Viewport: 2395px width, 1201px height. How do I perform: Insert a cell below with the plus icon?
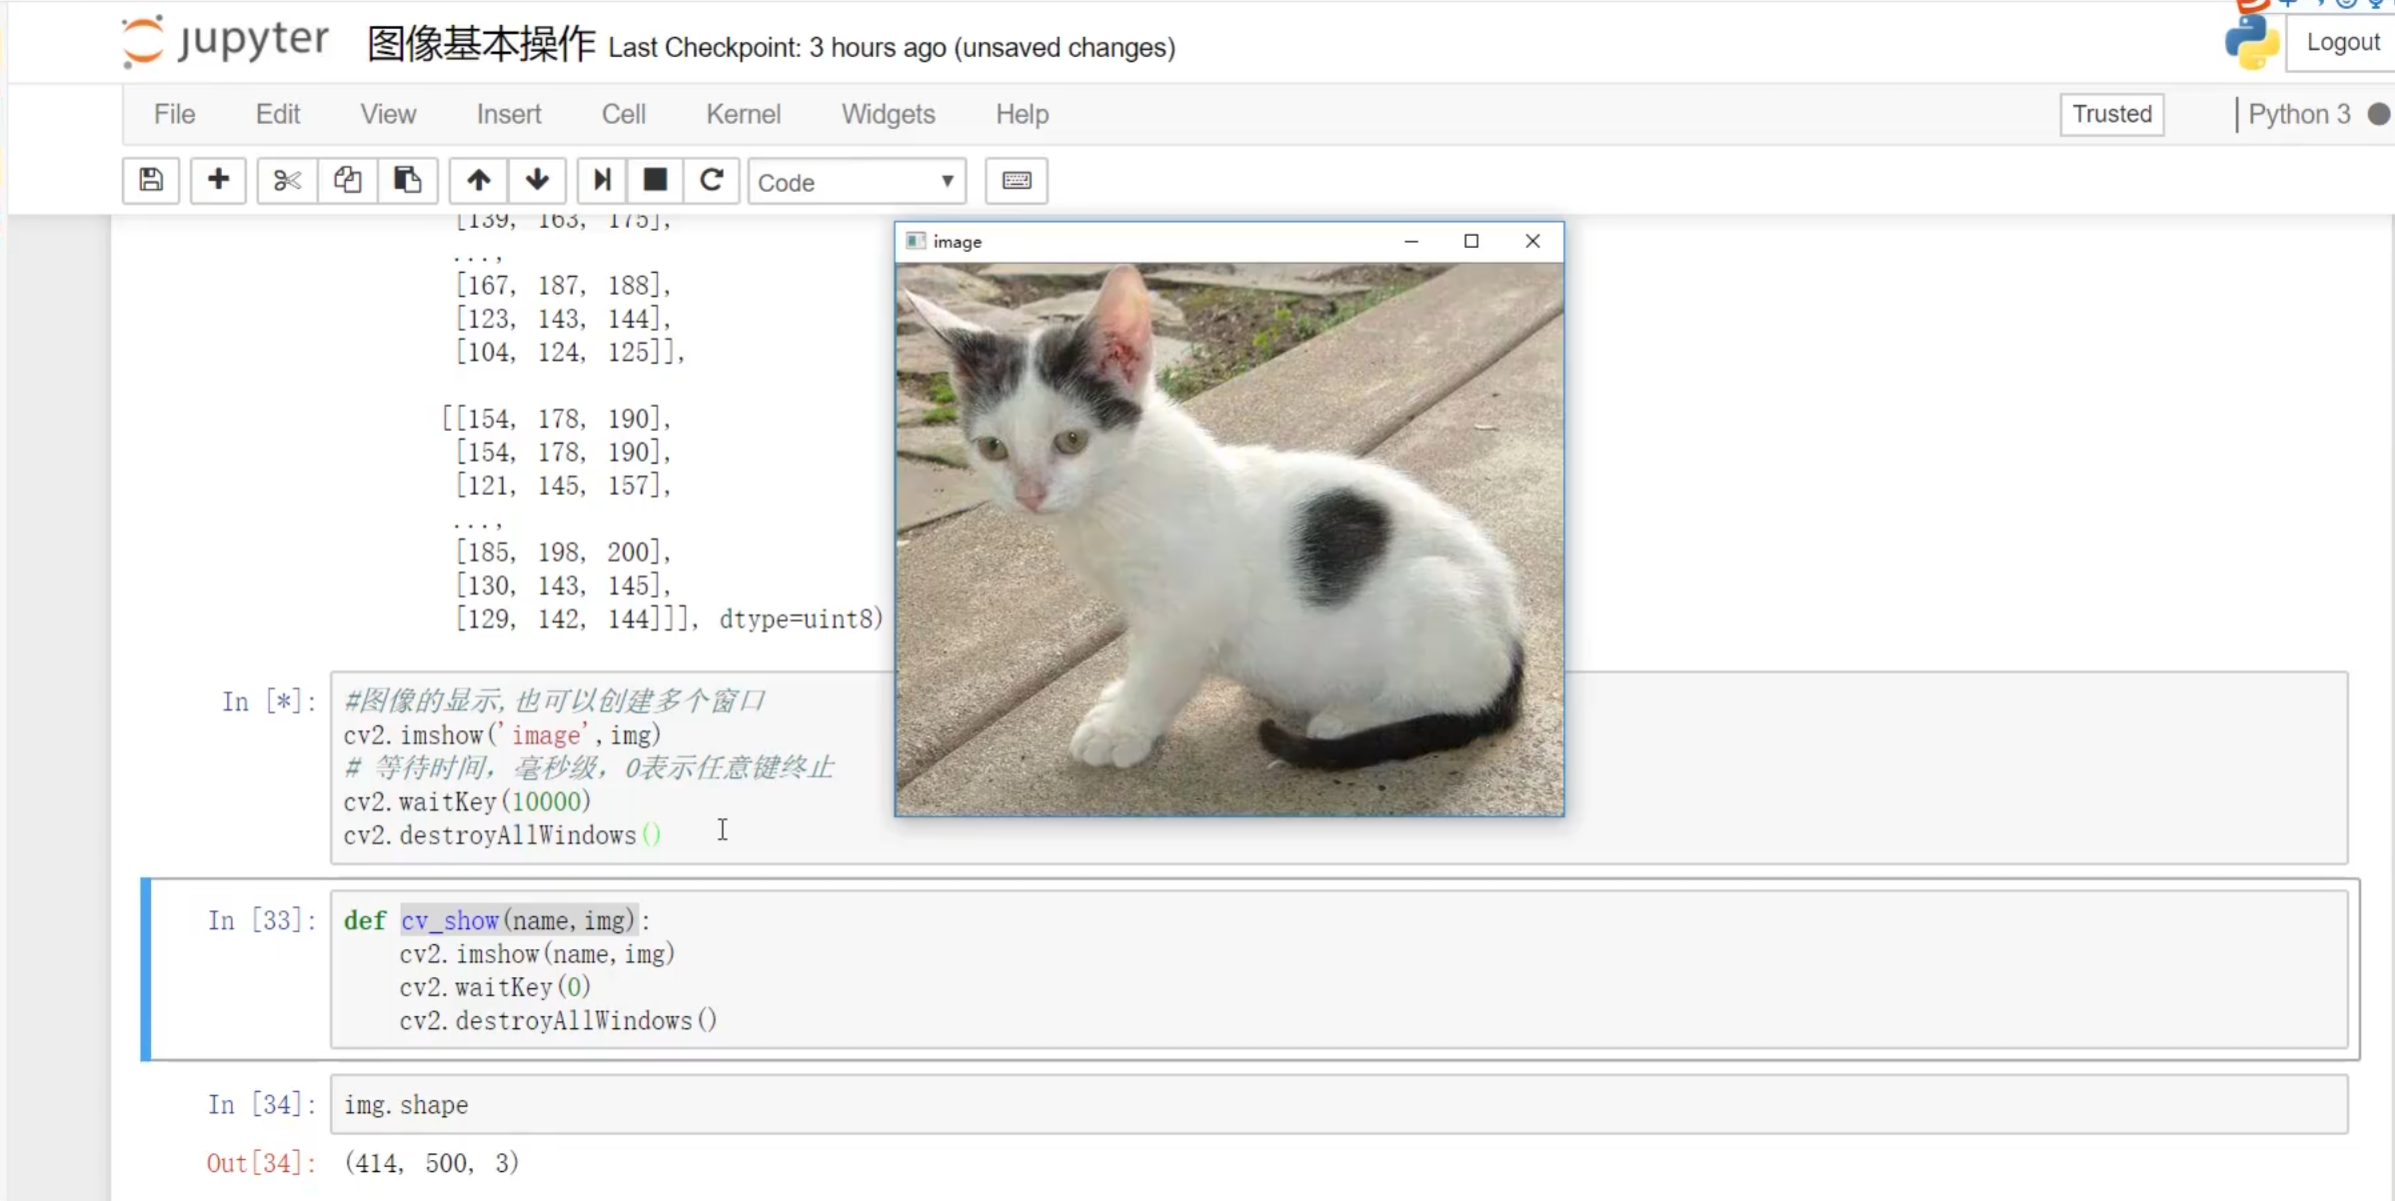tap(218, 181)
